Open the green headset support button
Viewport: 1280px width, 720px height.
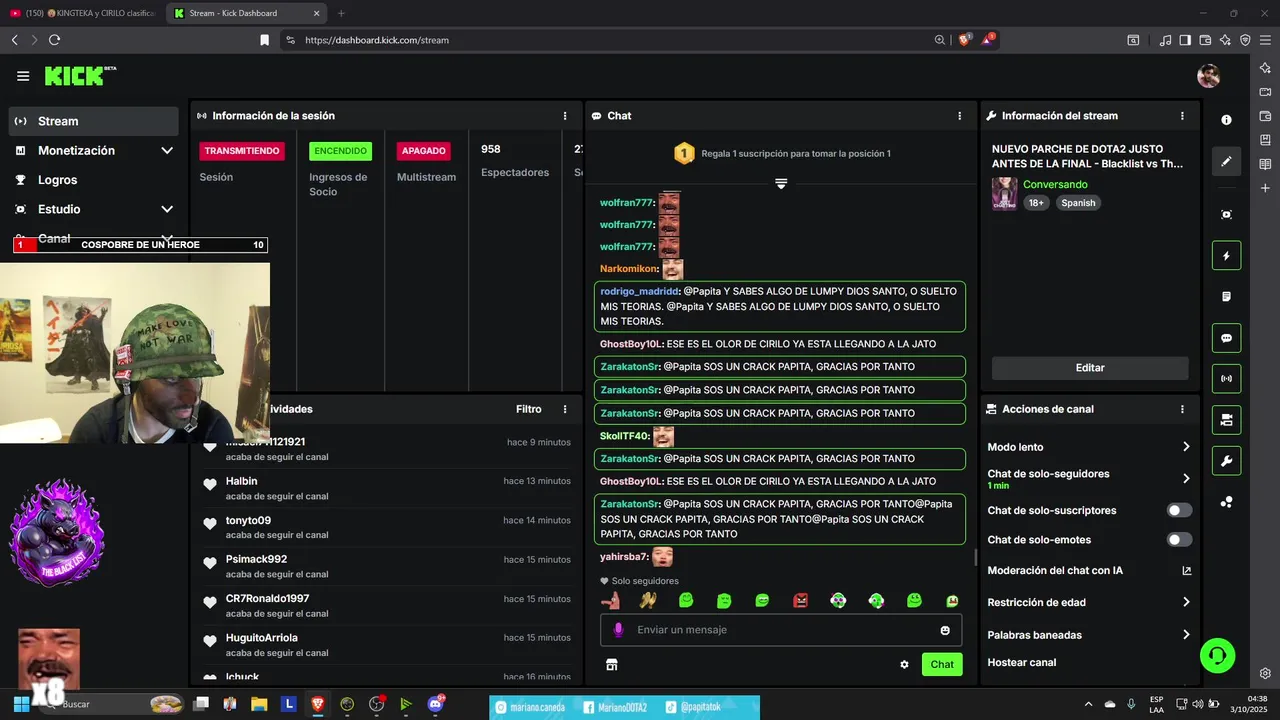click(1218, 656)
